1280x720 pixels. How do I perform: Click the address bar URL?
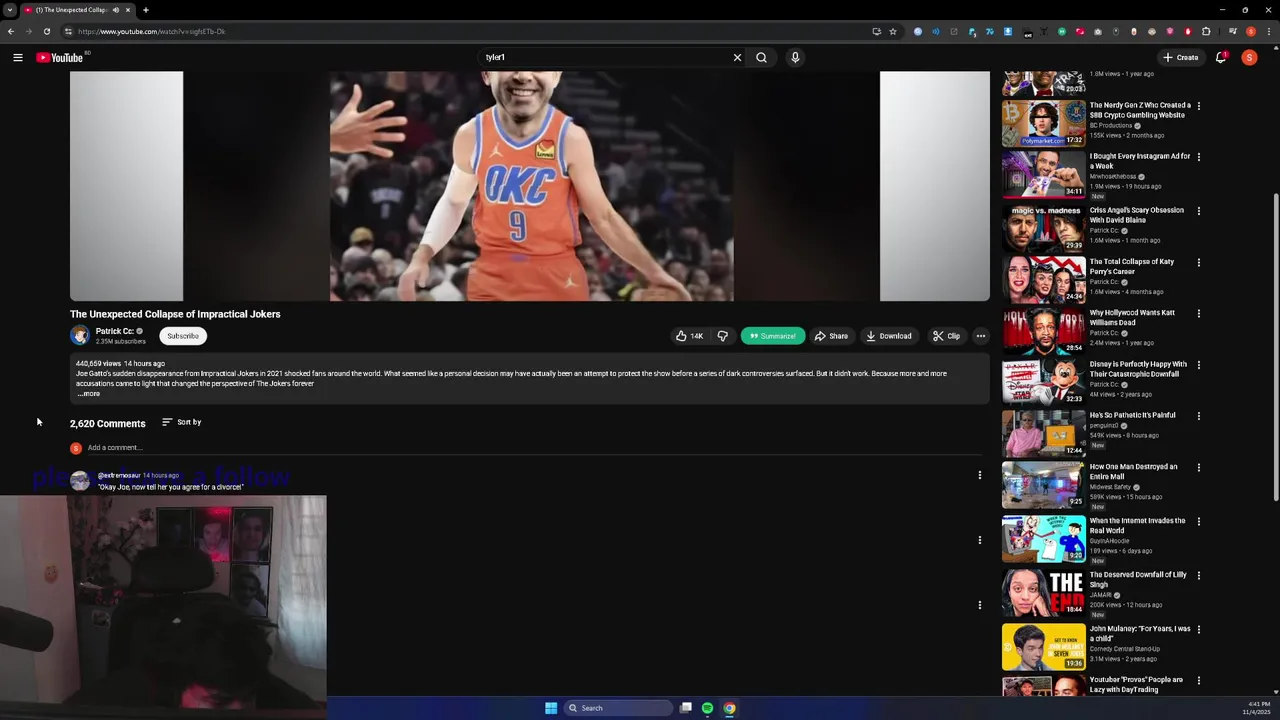point(152,31)
